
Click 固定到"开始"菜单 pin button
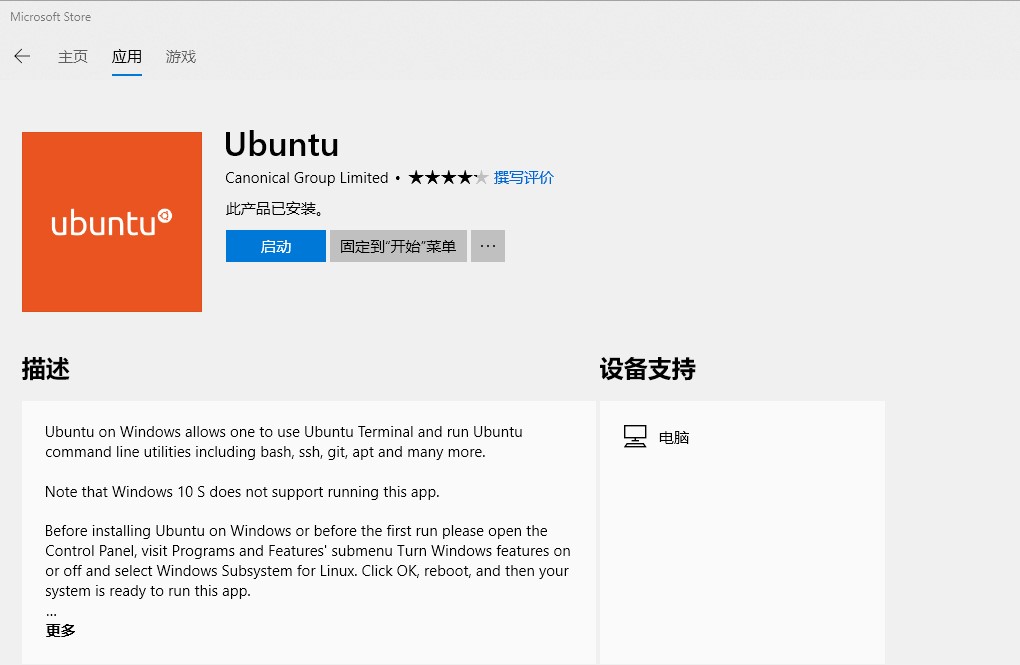[x=398, y=246]
